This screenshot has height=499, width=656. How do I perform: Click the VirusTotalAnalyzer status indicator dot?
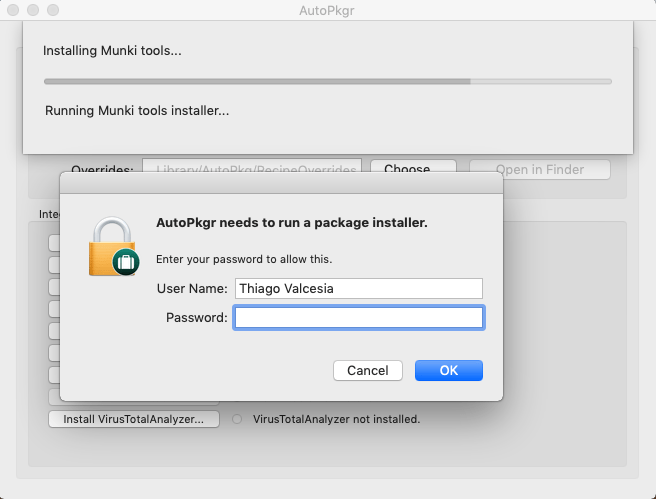[237, 419]
